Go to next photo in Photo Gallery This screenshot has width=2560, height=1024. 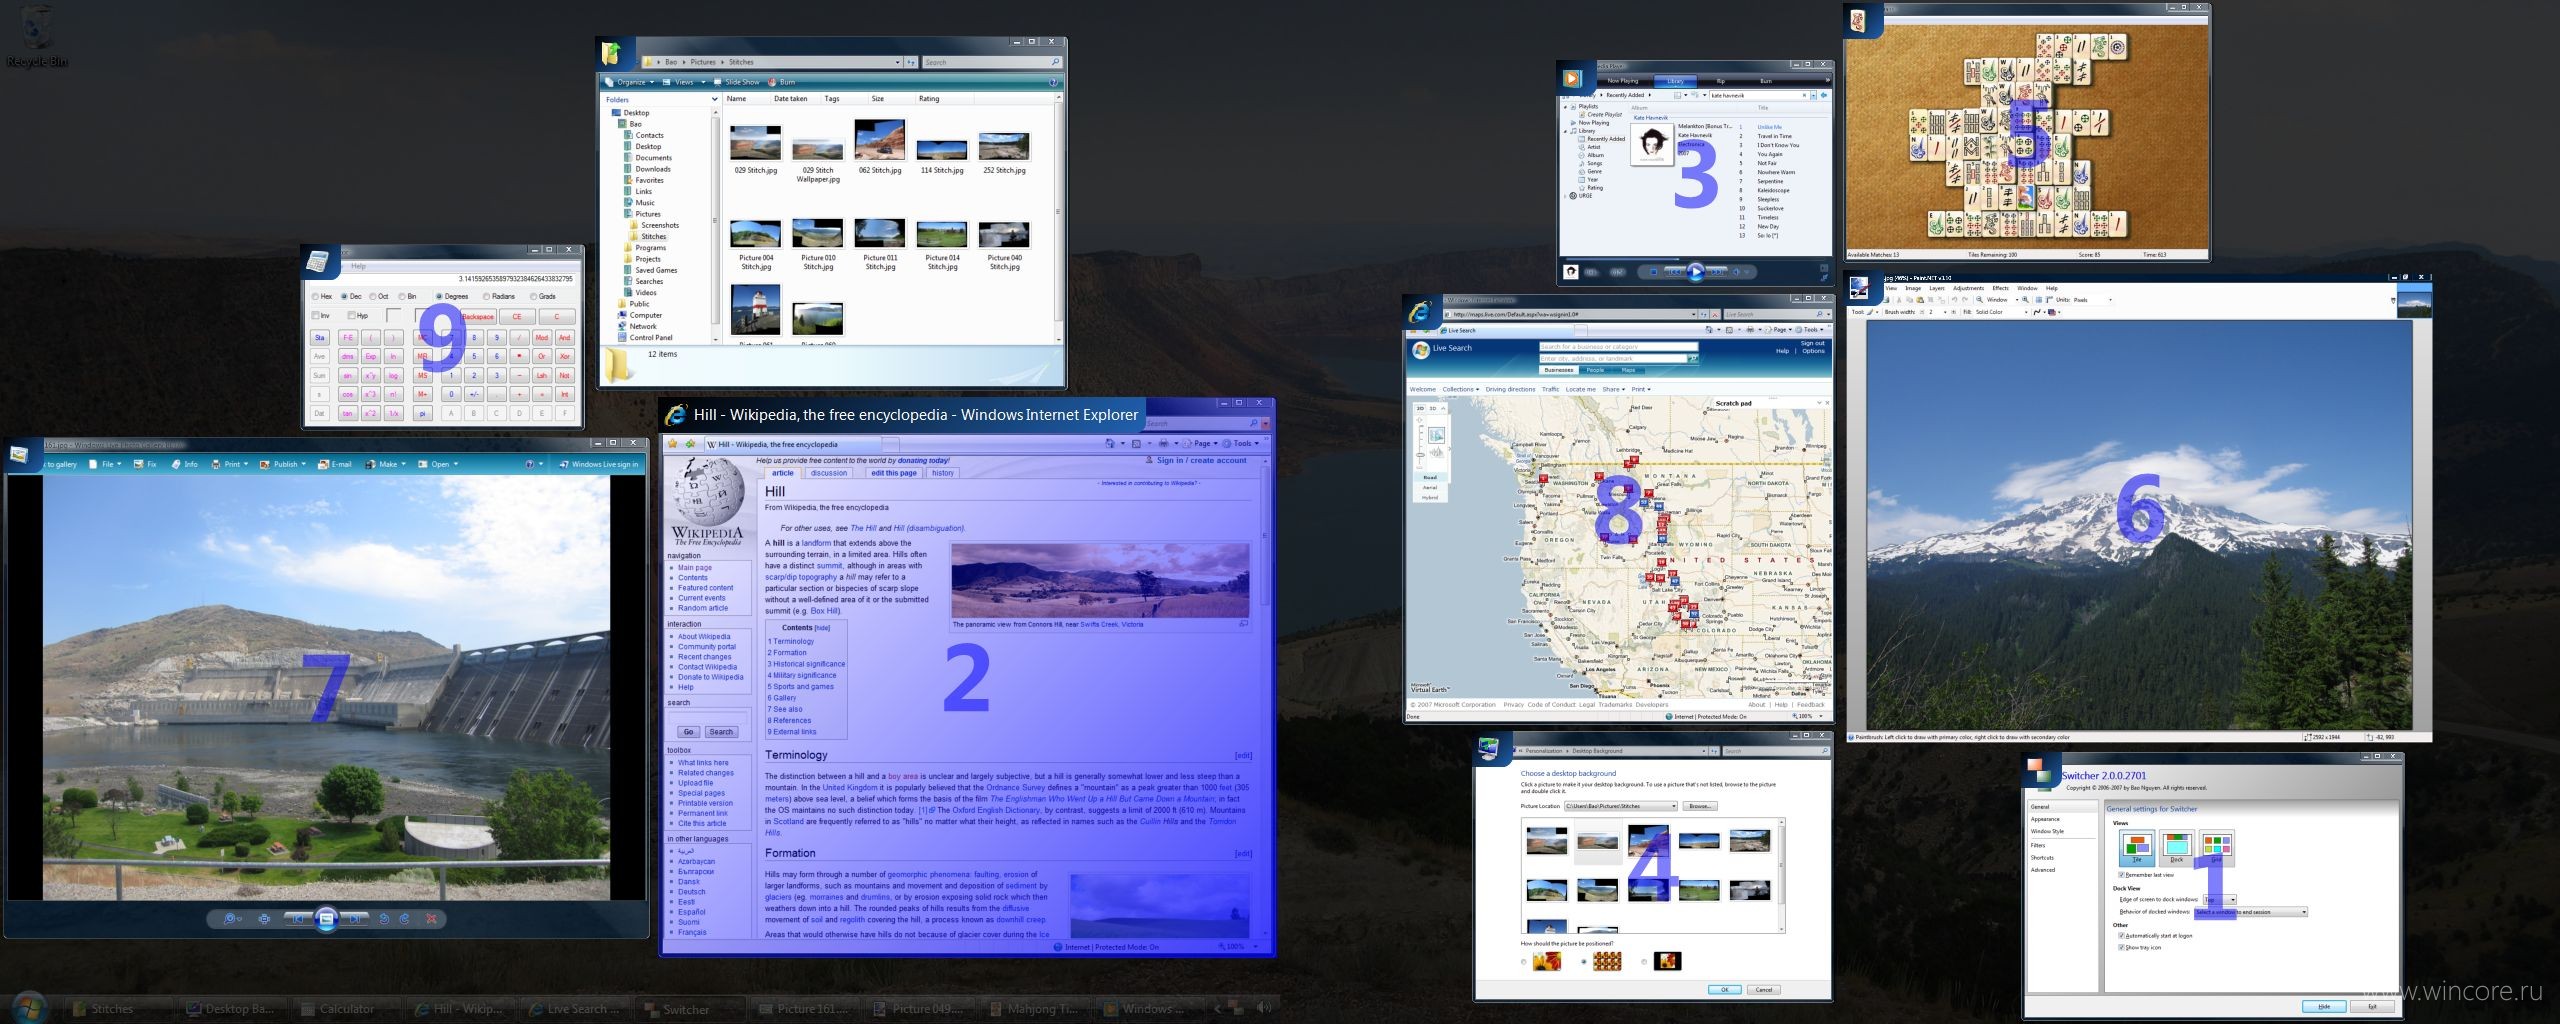tap(354, 918)
